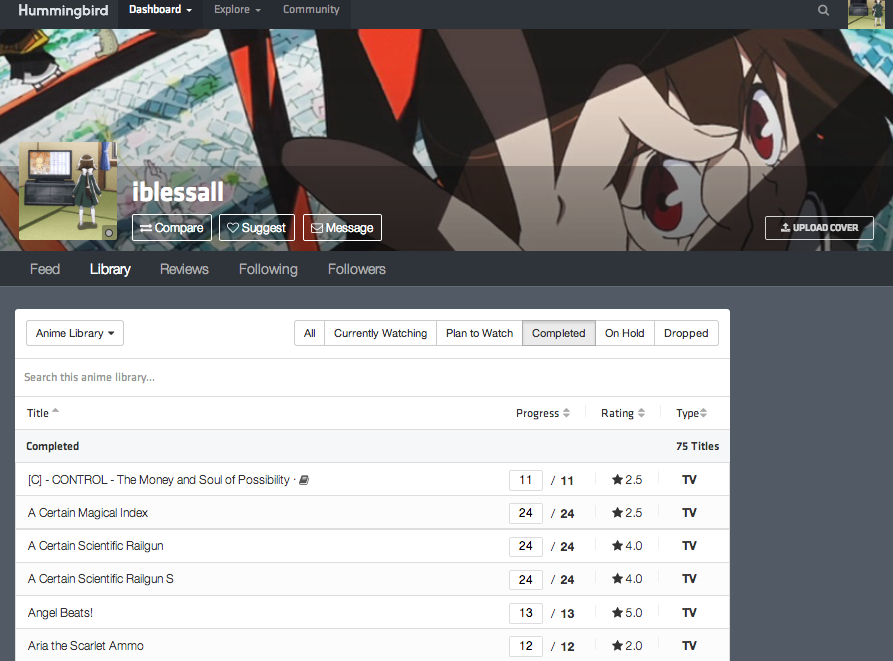Screen dimensions: 893x661
Task: Switch filter to Plan to Watch
Action: (x=479, y=333)
